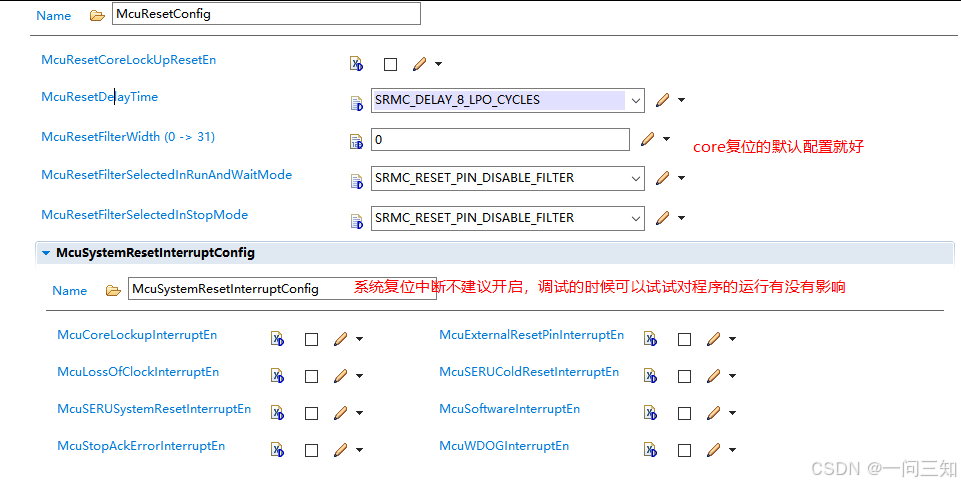
Task: Click the pencil edit icon for McuSERUSystemResetInterruptEn
Action: tap(341, 413)
